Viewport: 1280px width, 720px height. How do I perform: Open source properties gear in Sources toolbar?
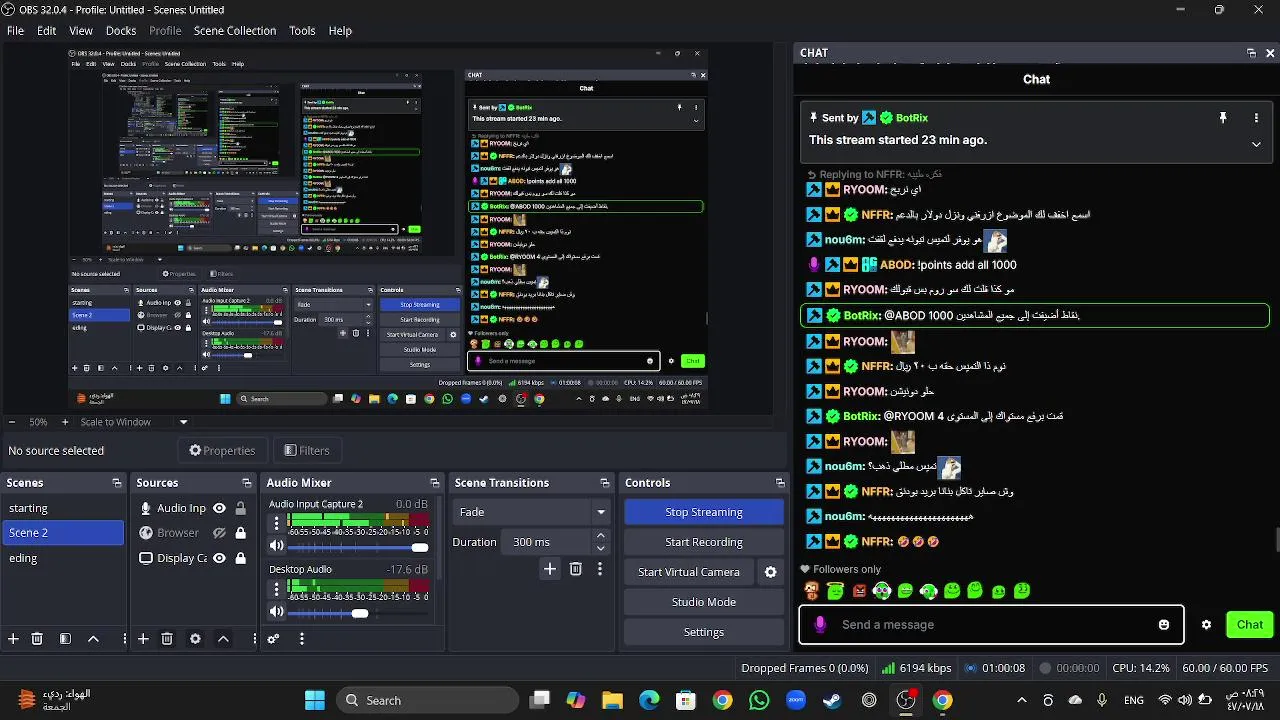(195, 639)
